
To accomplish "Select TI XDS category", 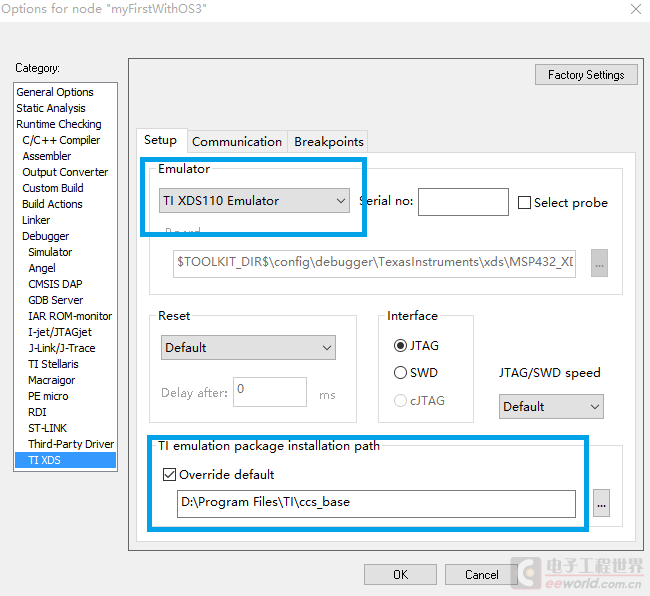I will pos(65,460).
